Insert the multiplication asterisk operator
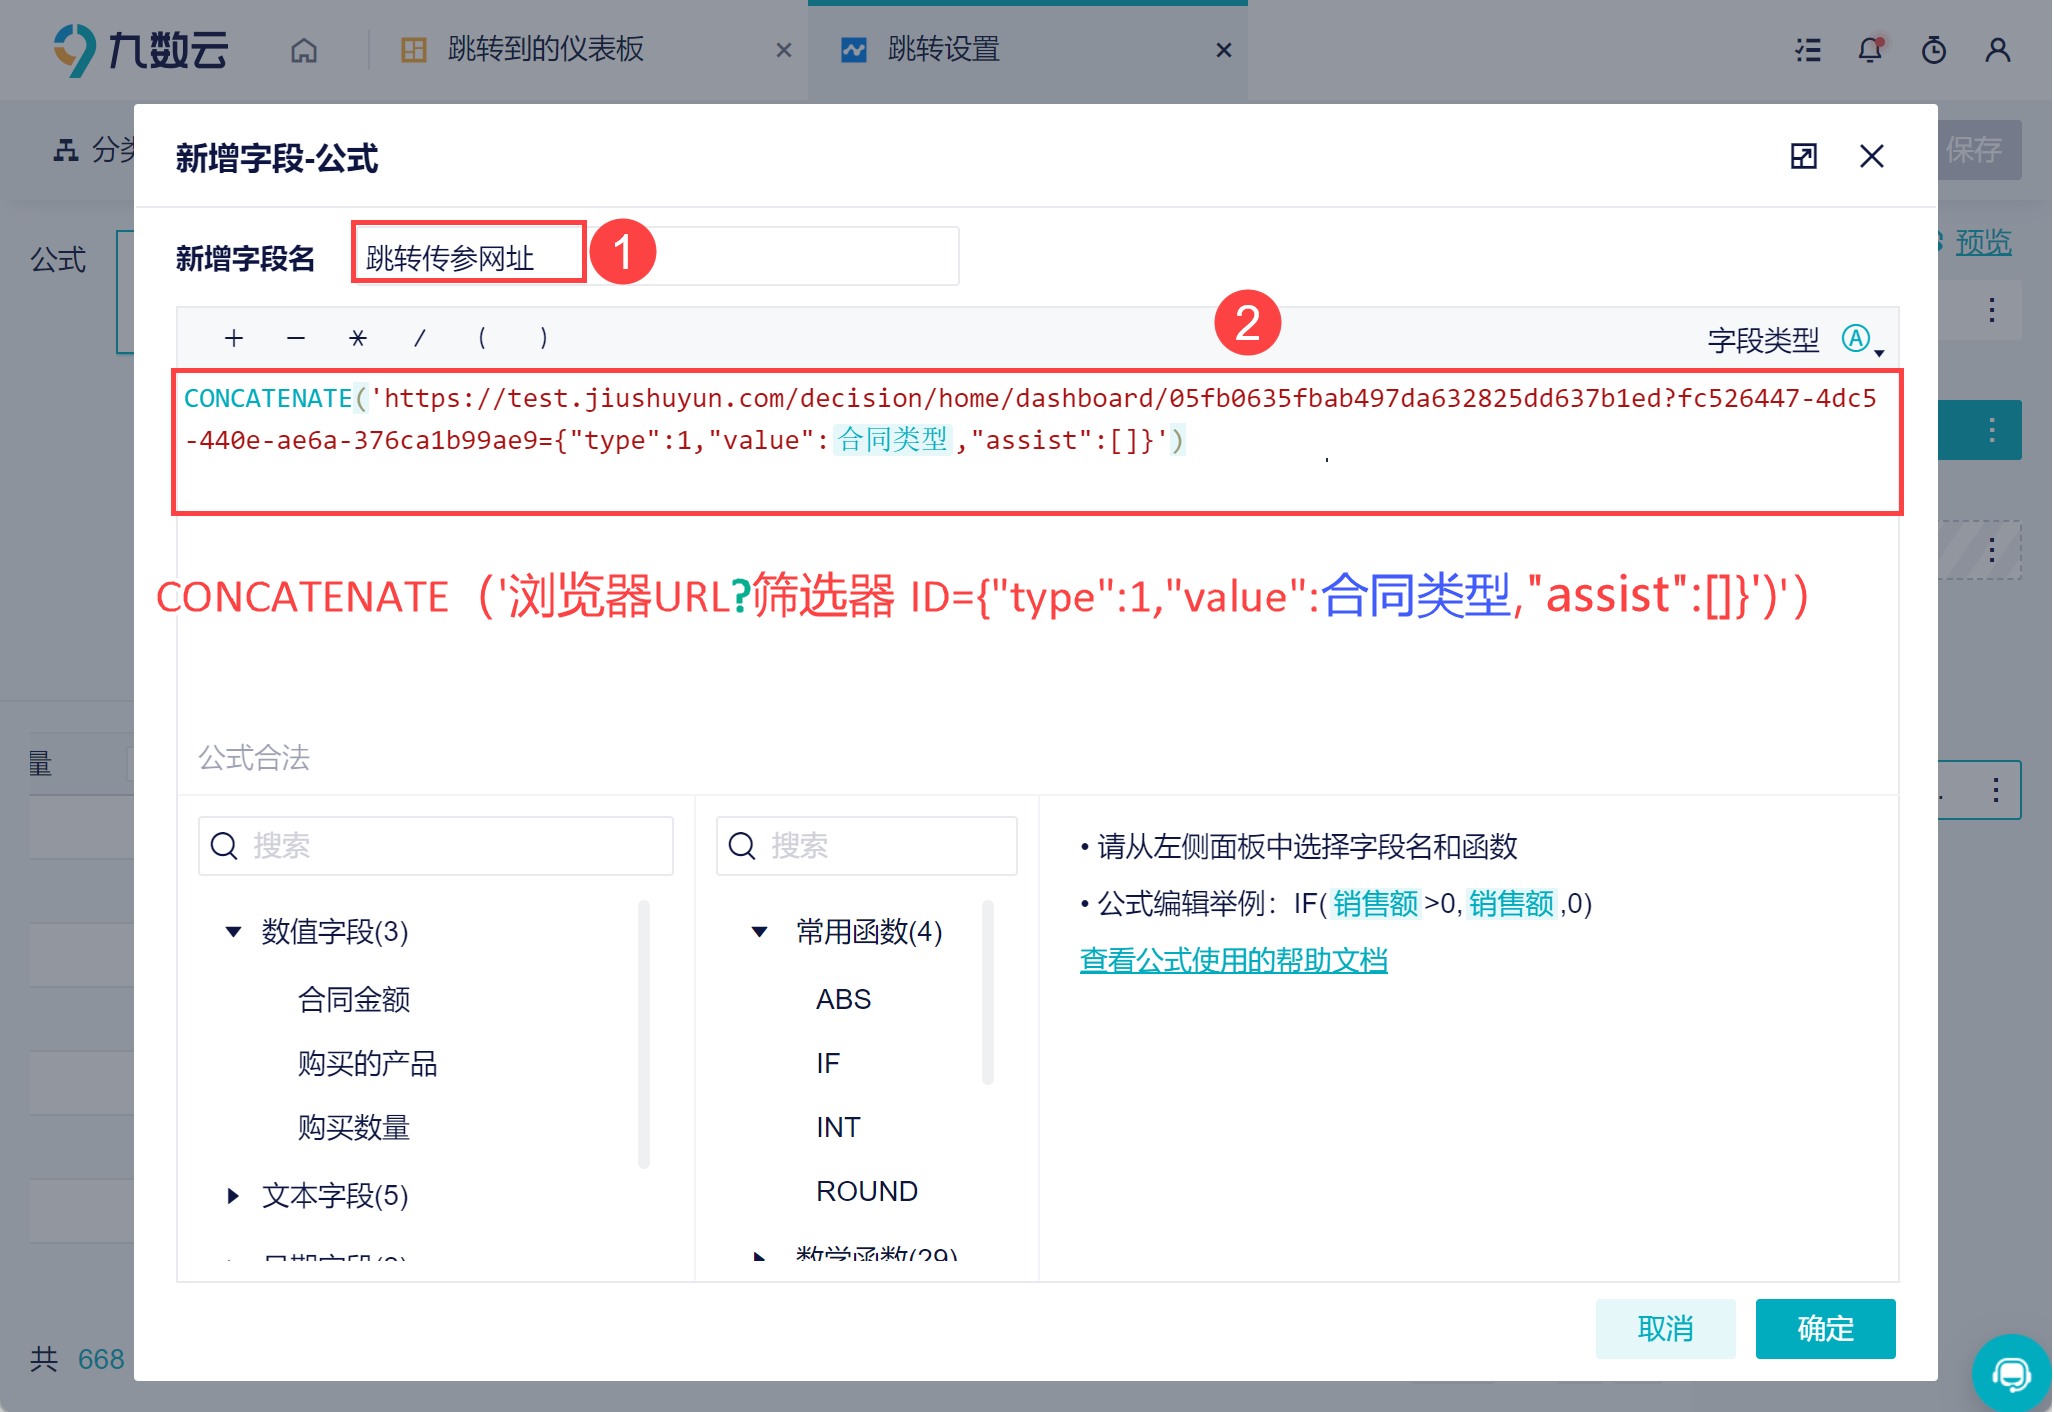2054x1412 pixels. point(358,338)
